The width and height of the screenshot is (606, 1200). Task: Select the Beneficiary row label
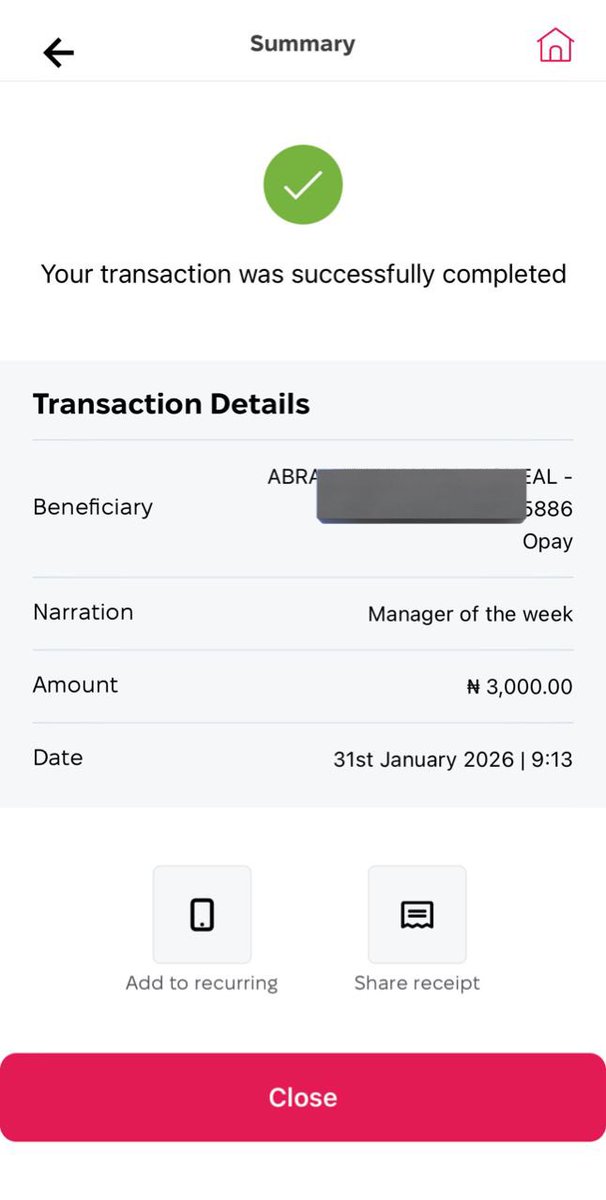pos(93,507)
